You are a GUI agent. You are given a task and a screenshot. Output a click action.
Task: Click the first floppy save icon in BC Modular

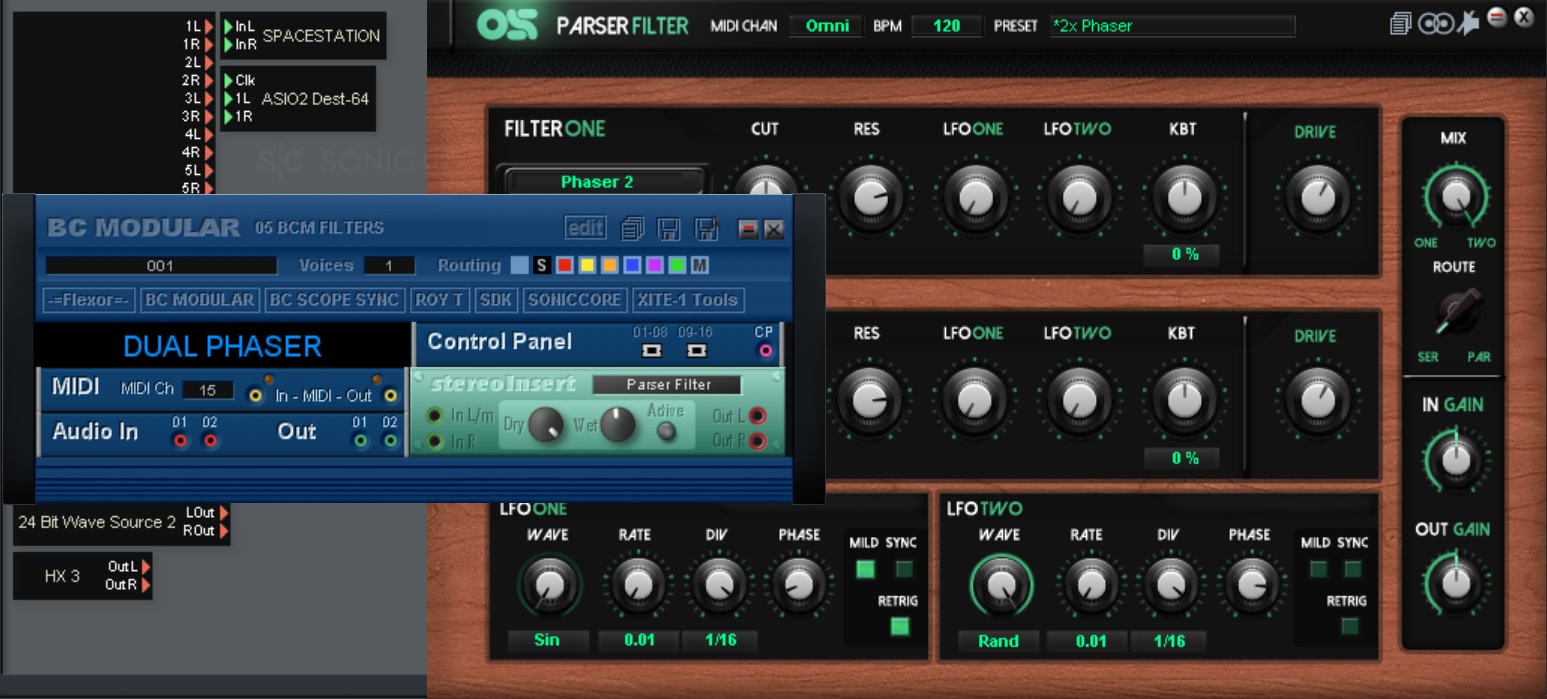(x=670, y=229)
